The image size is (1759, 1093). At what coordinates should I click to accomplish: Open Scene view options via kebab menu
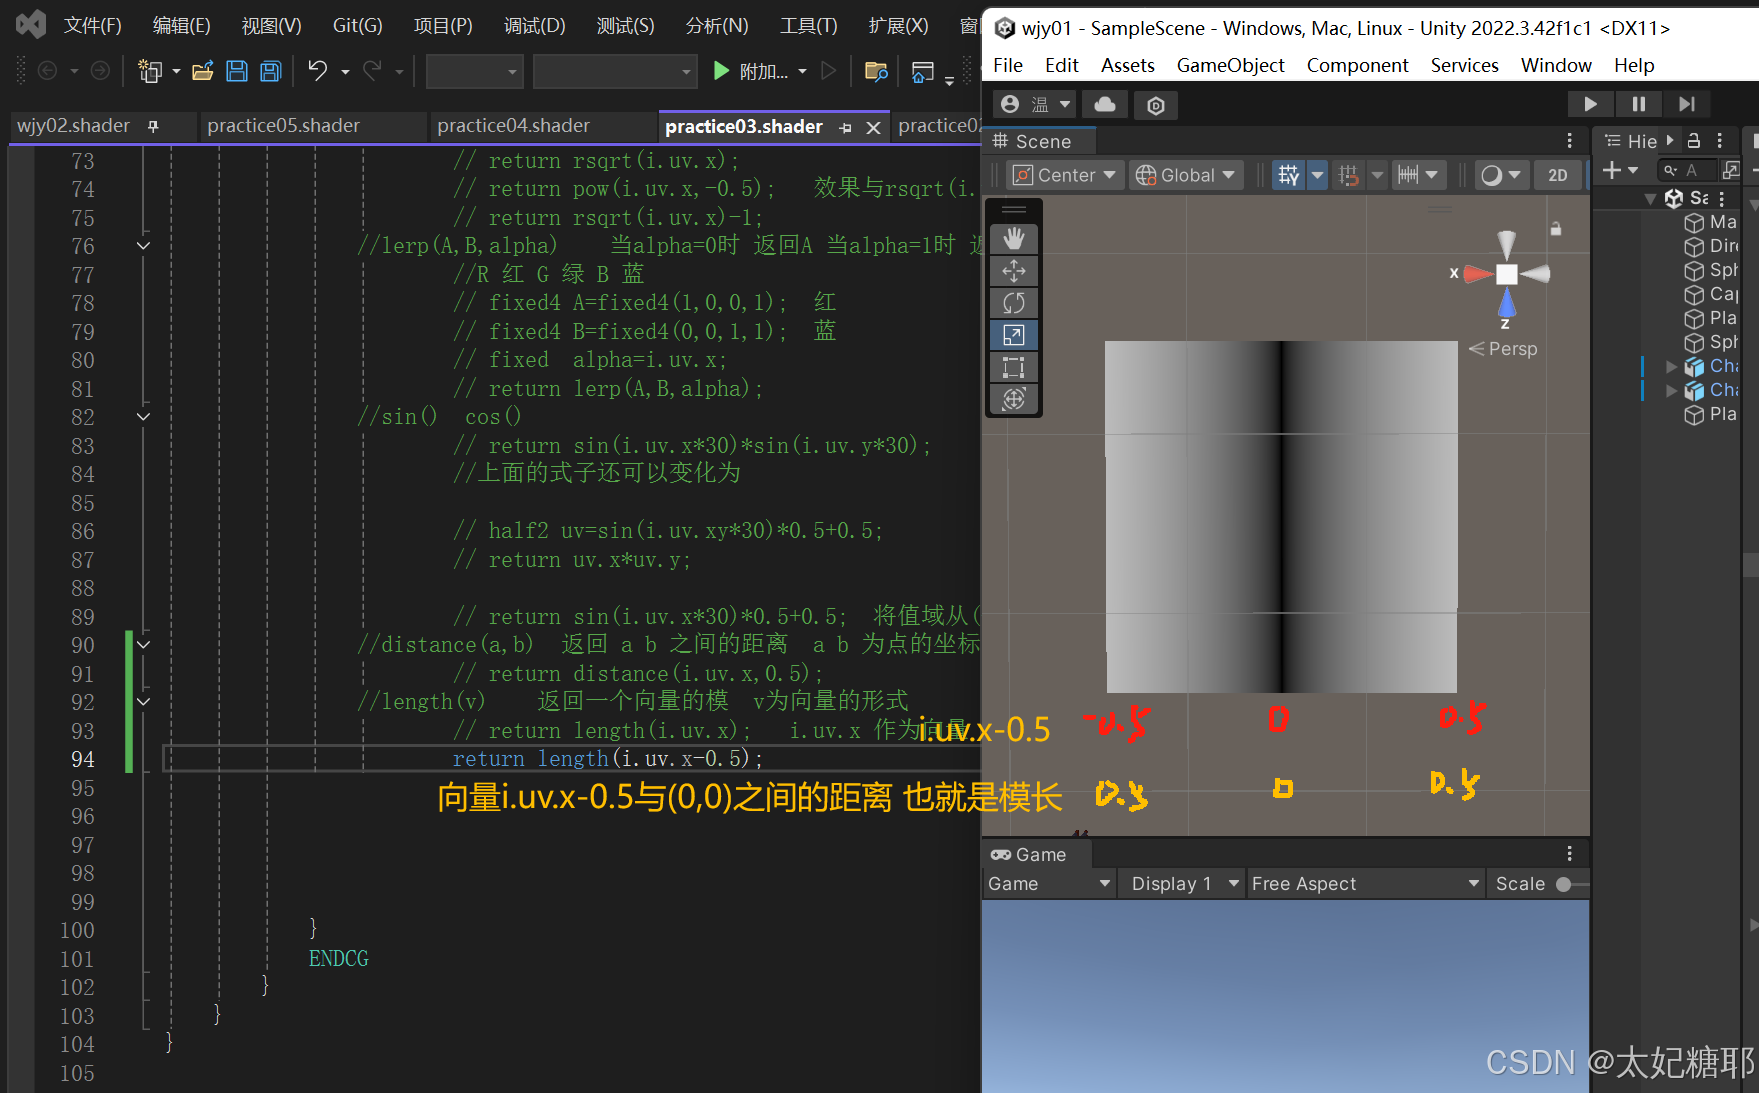coord(1569,141)
